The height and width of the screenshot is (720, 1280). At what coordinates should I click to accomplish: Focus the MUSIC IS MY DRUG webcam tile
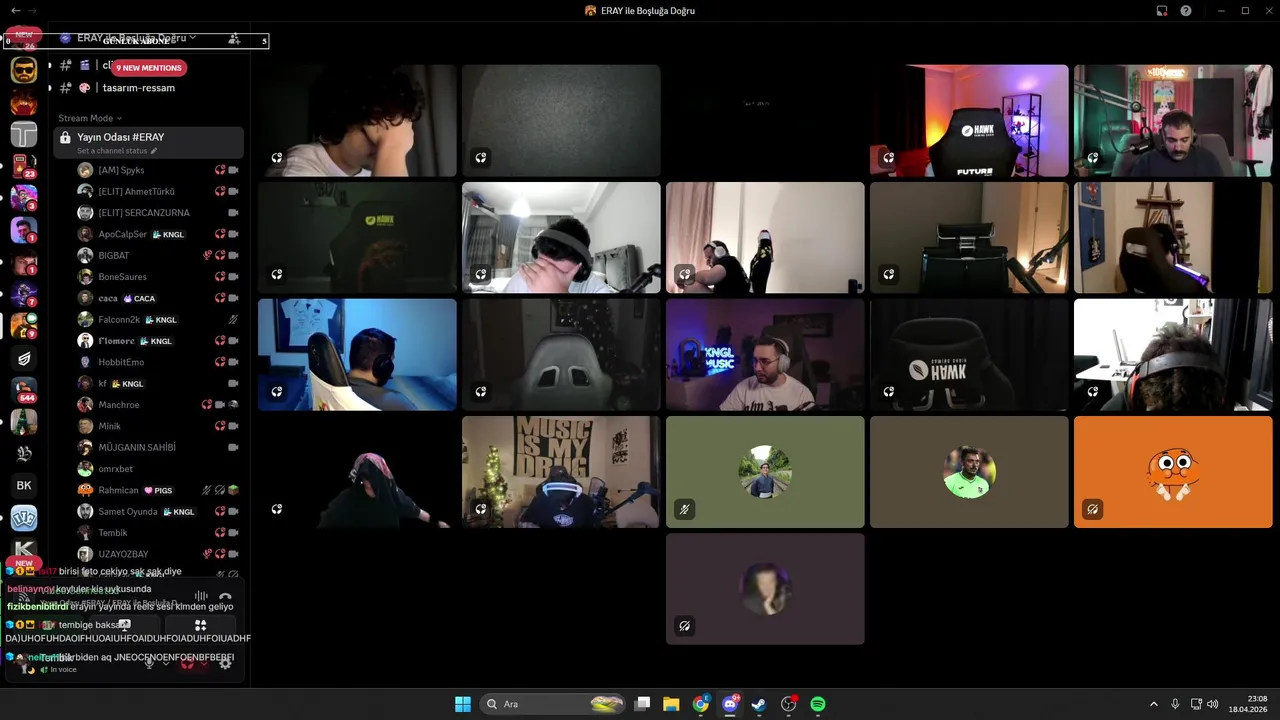pos(561,472)
